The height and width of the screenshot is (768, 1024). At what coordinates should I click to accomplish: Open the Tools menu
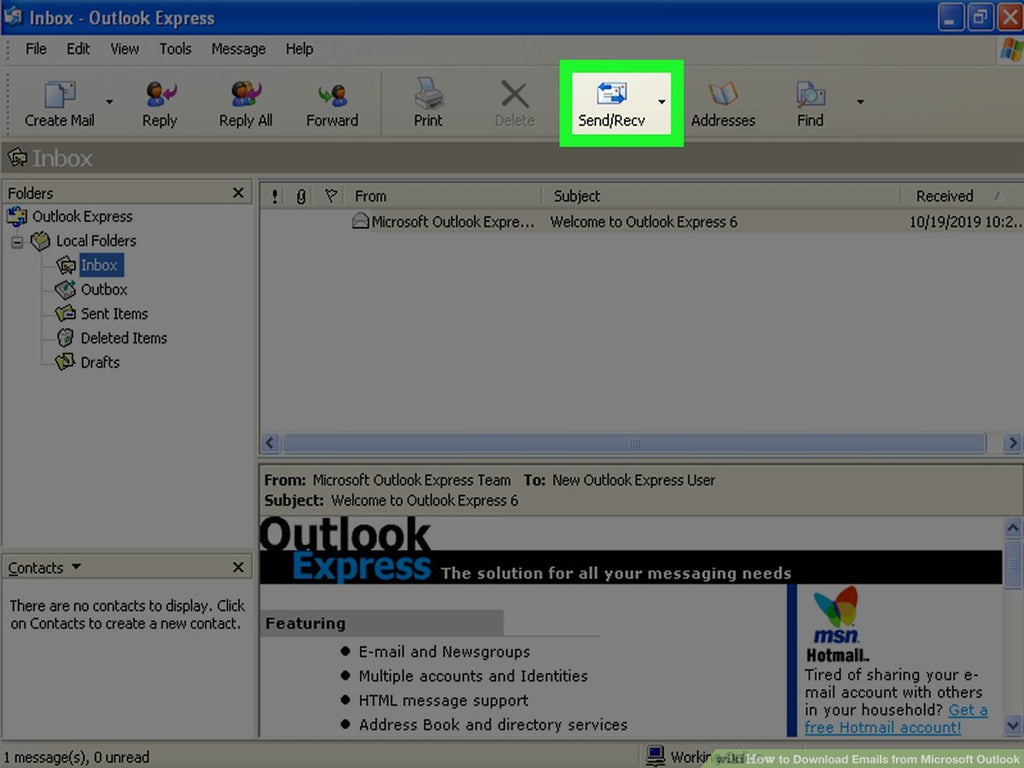175,48
